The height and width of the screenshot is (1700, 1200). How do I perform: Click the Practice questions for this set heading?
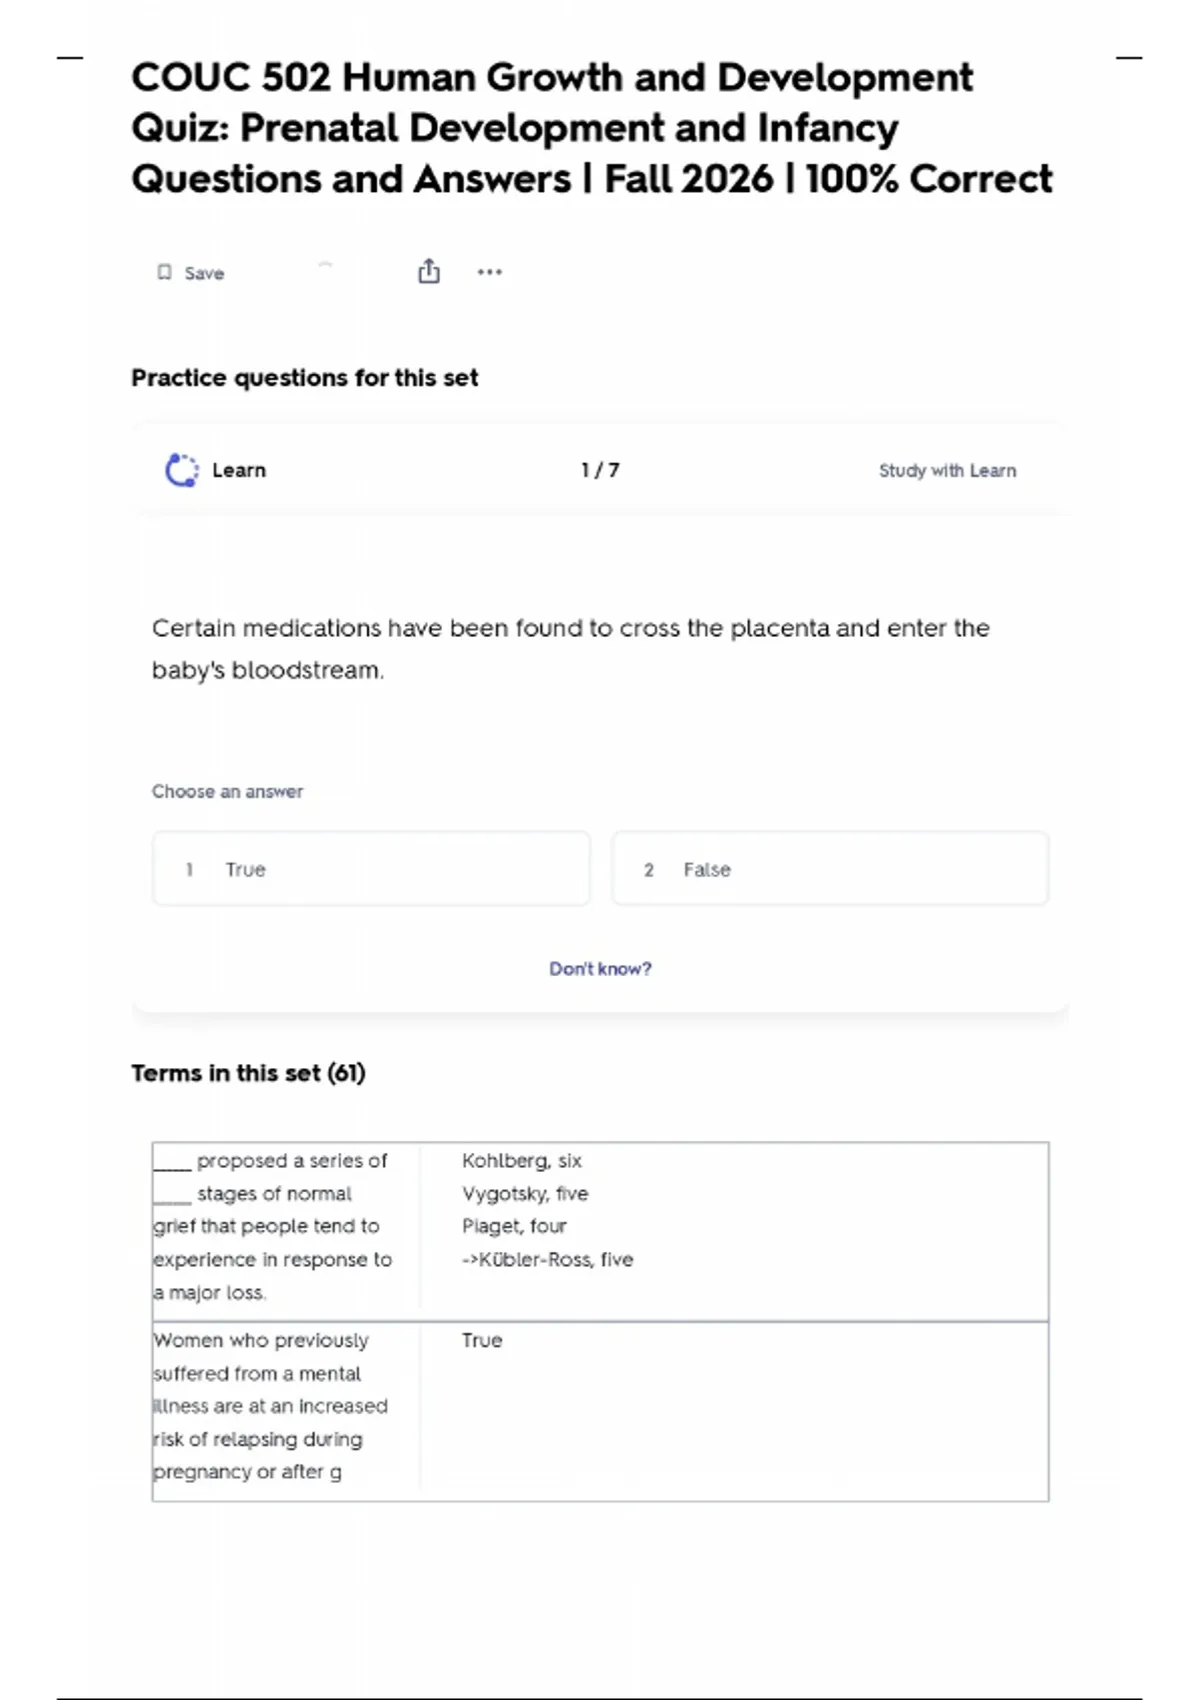305,378
